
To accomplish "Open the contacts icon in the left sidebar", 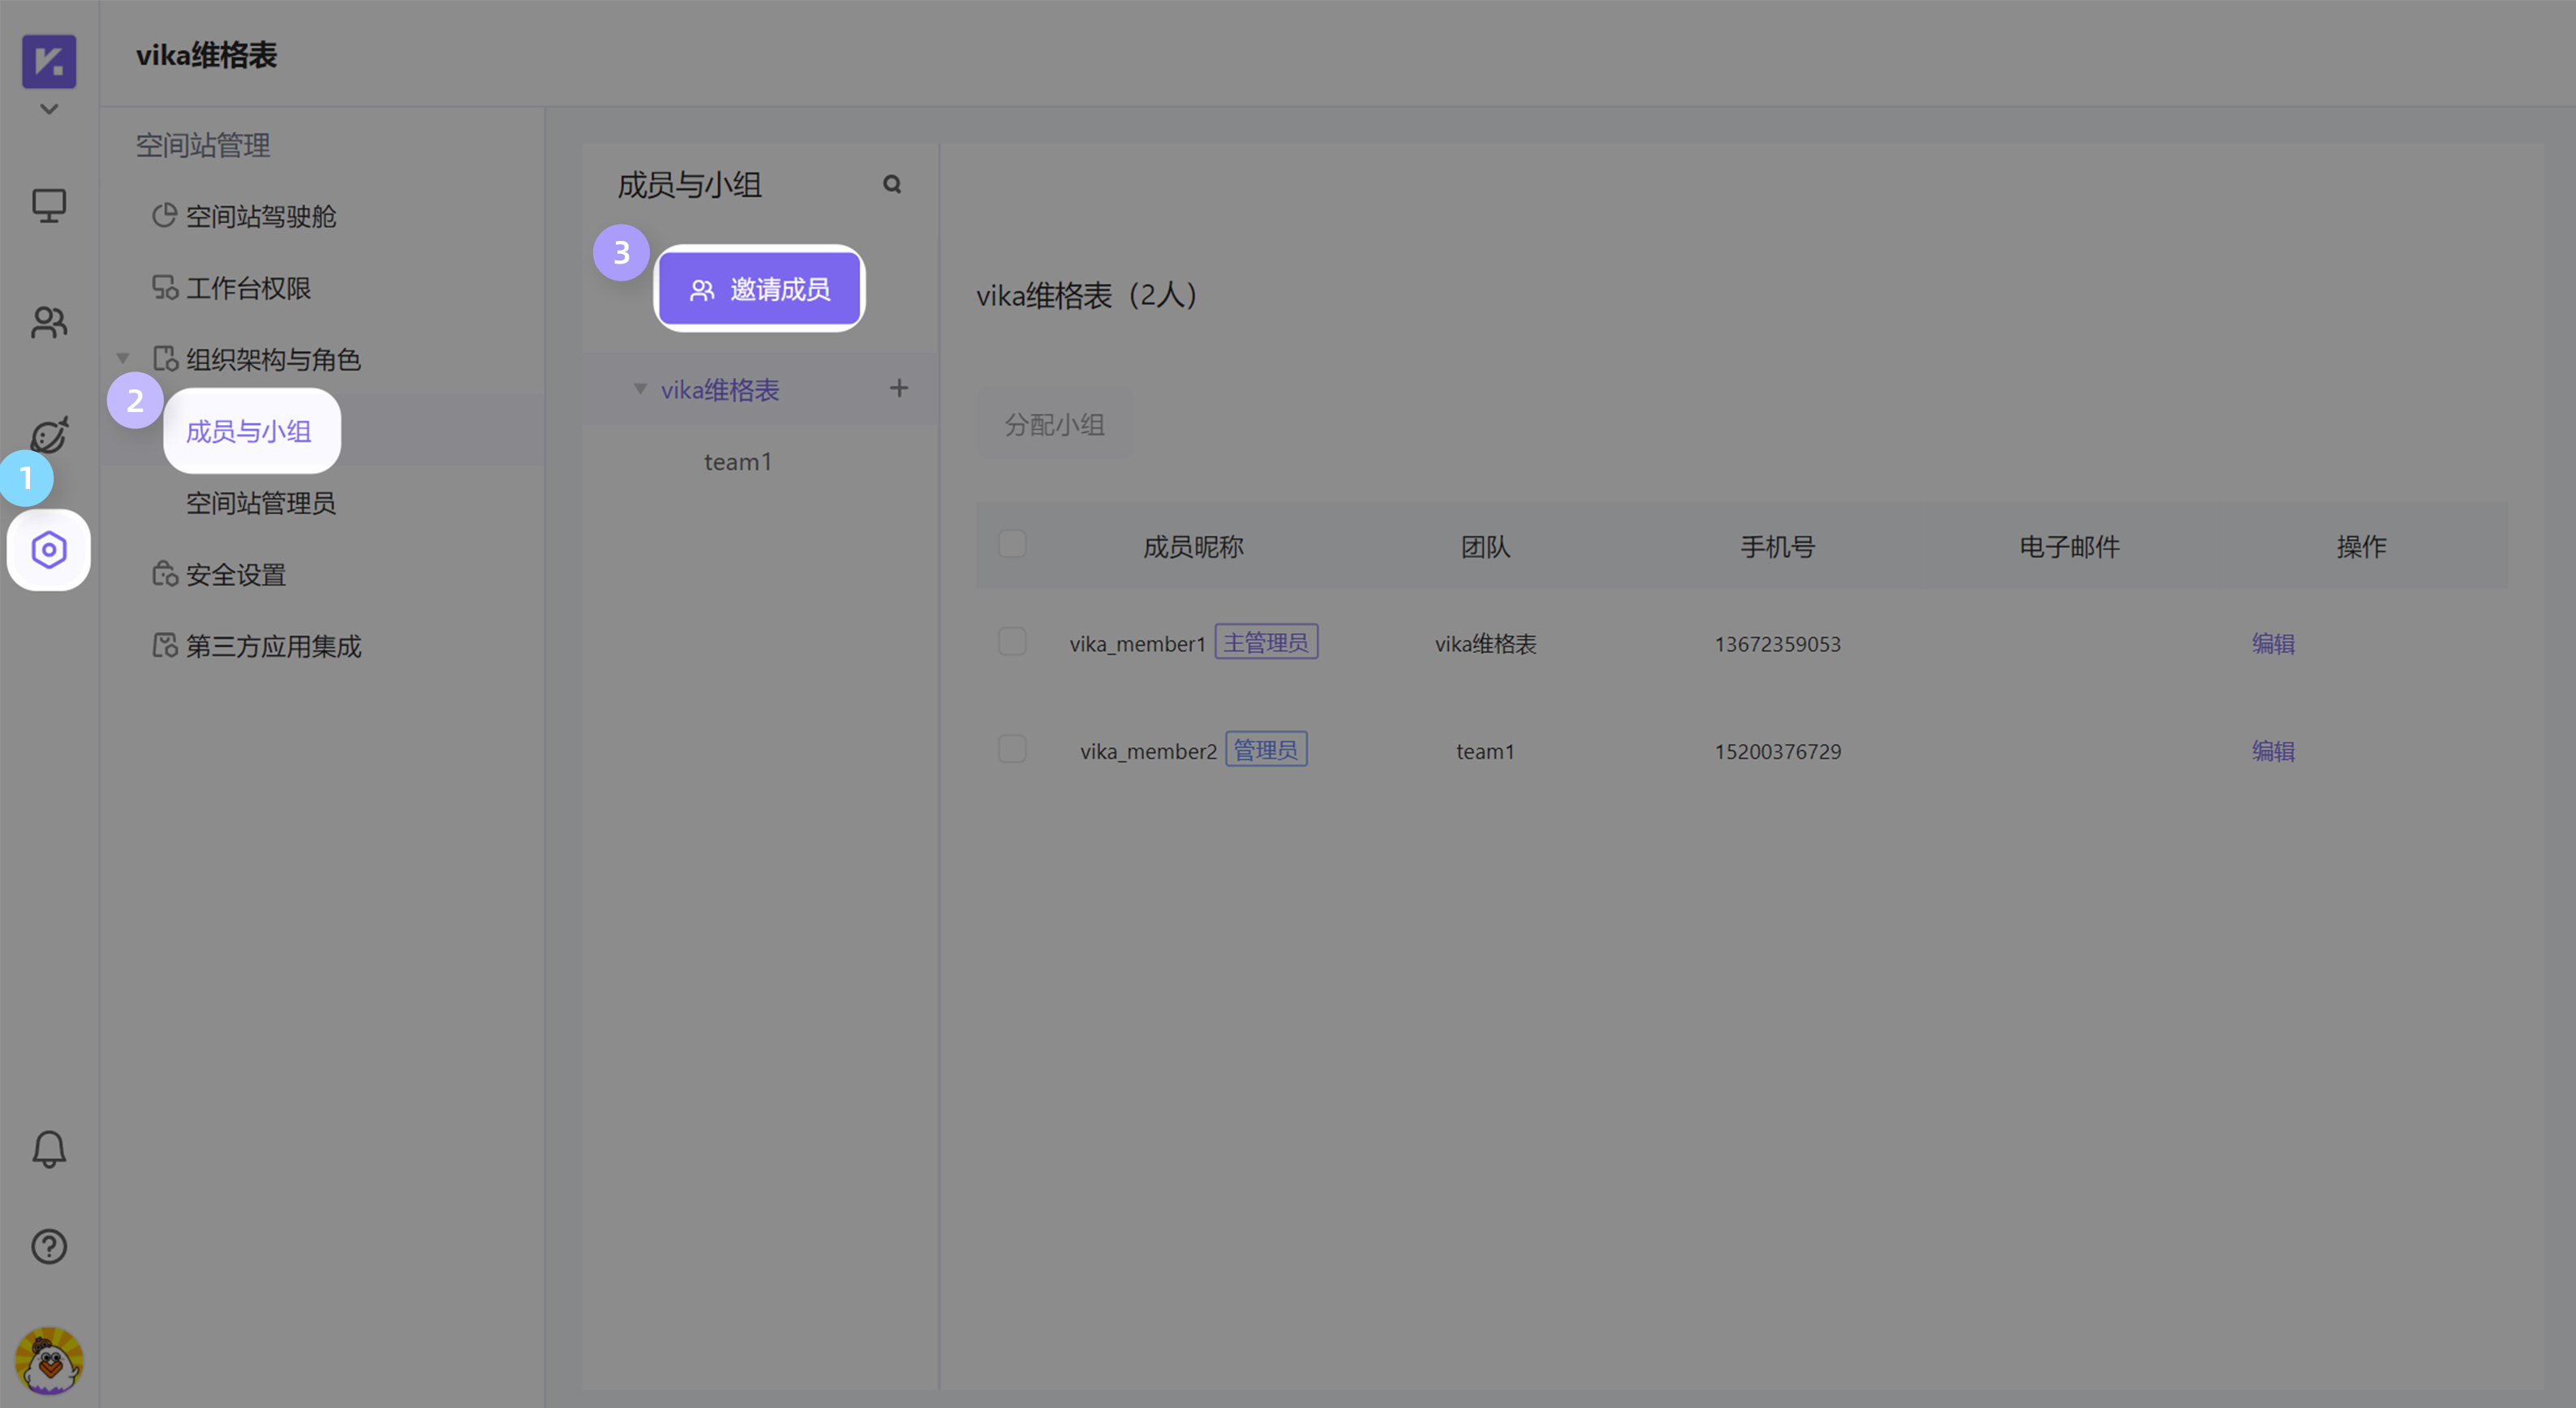I will 48,322.
